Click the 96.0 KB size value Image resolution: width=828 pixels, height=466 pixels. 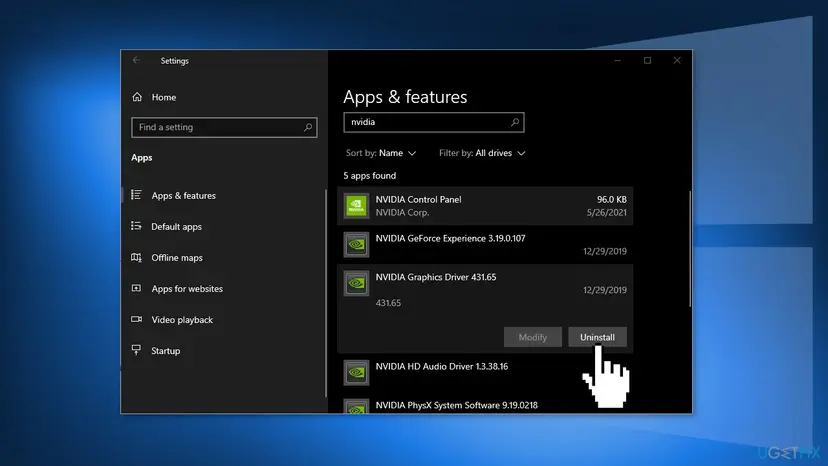[611, 200]
